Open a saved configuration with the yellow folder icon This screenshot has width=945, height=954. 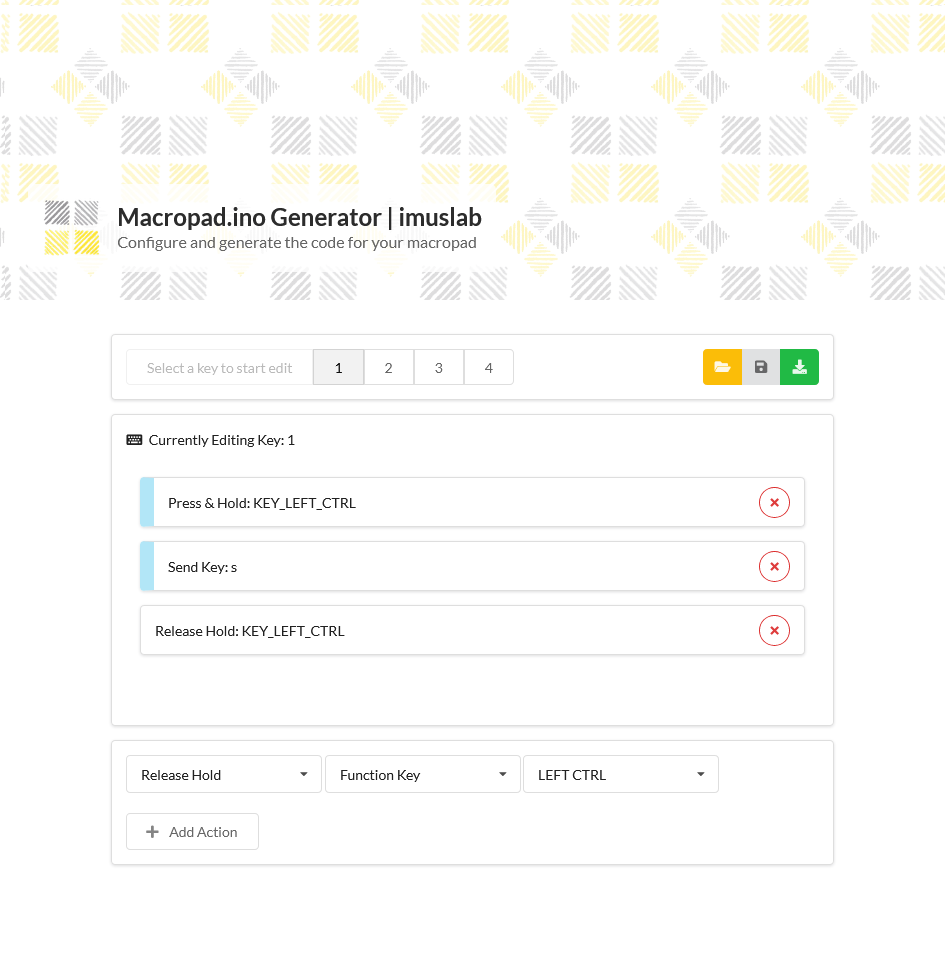[x=722, y=367]
